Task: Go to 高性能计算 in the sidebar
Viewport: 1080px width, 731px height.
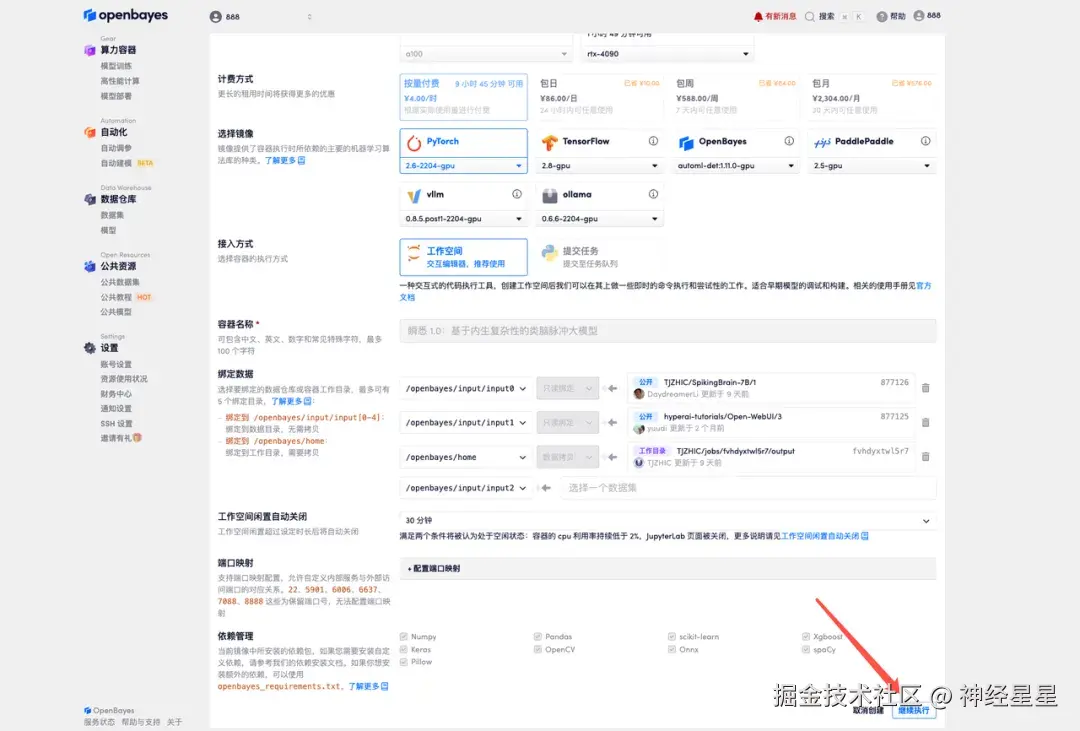Action: tap(120, 81)
